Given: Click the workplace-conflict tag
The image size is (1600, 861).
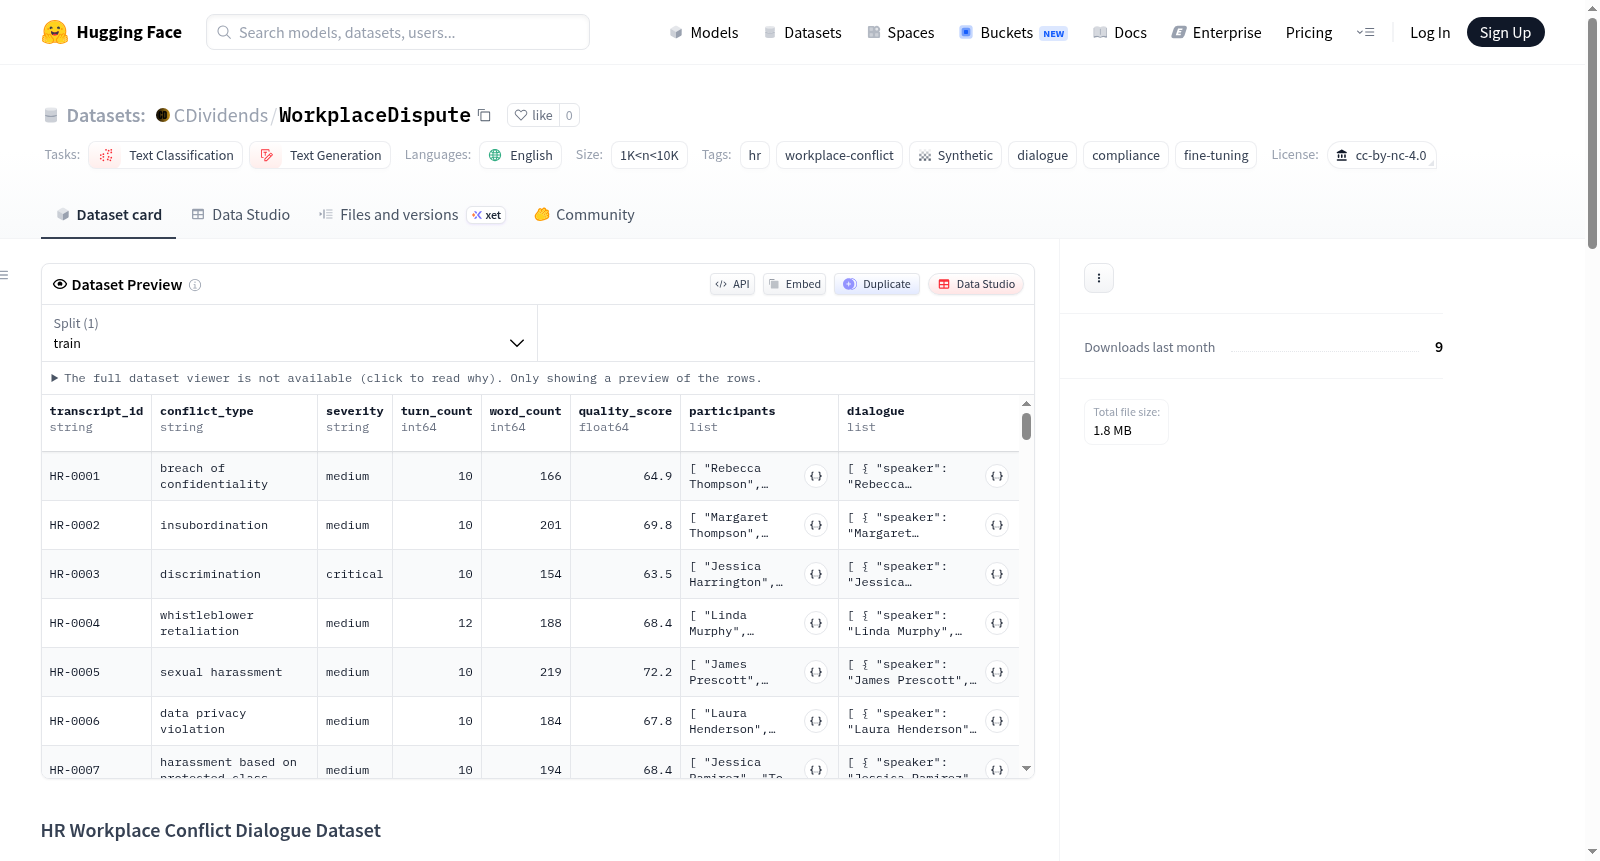Looking at the screenshot, I should [839, 155].
